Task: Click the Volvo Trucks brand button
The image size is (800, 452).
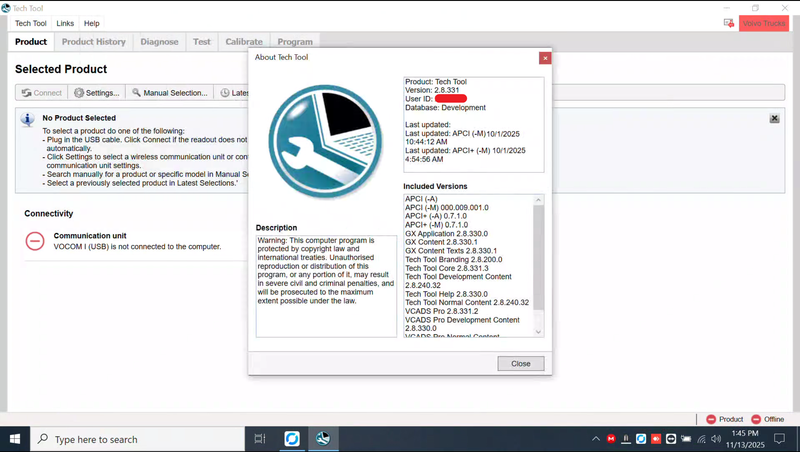Action: pyautogui.click(x=764, y=23)
